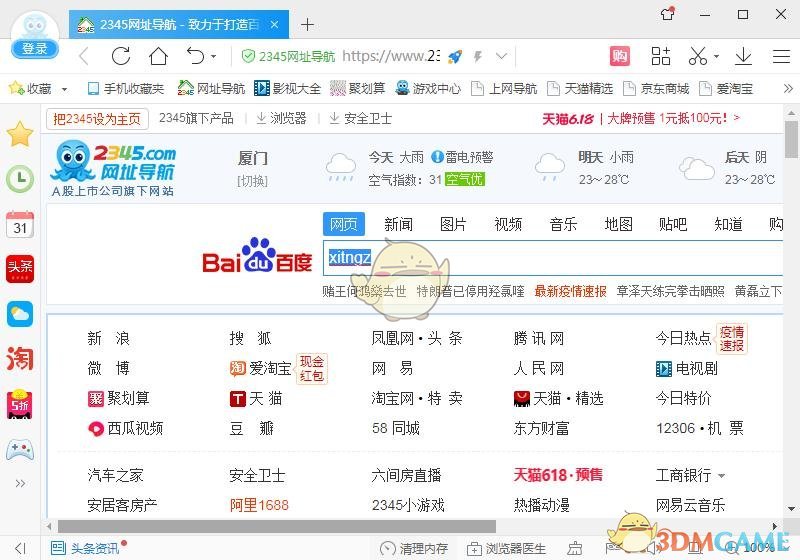800x560 pixels.
Task: Expand the screenshot tool dropdown arrow
Action: pos(716,57)
